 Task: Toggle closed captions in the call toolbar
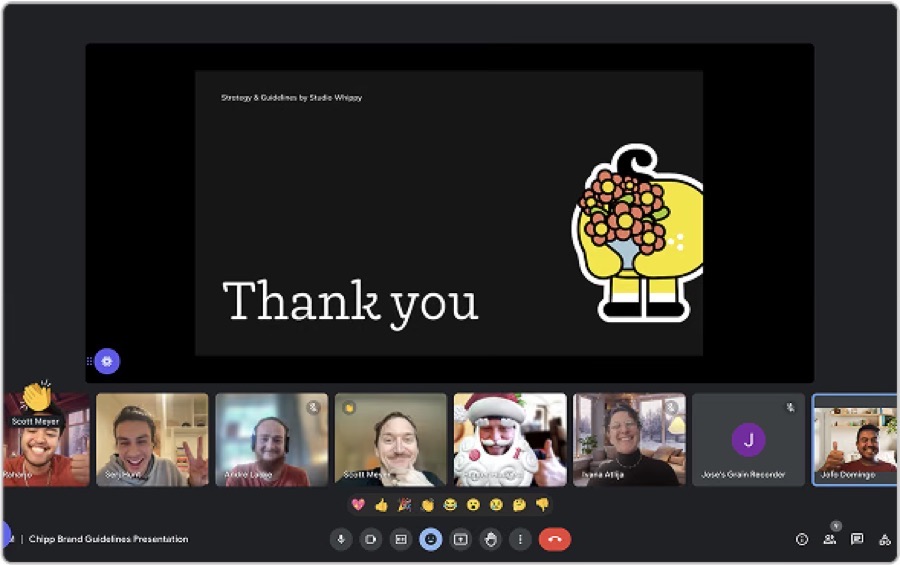[401, 539]
